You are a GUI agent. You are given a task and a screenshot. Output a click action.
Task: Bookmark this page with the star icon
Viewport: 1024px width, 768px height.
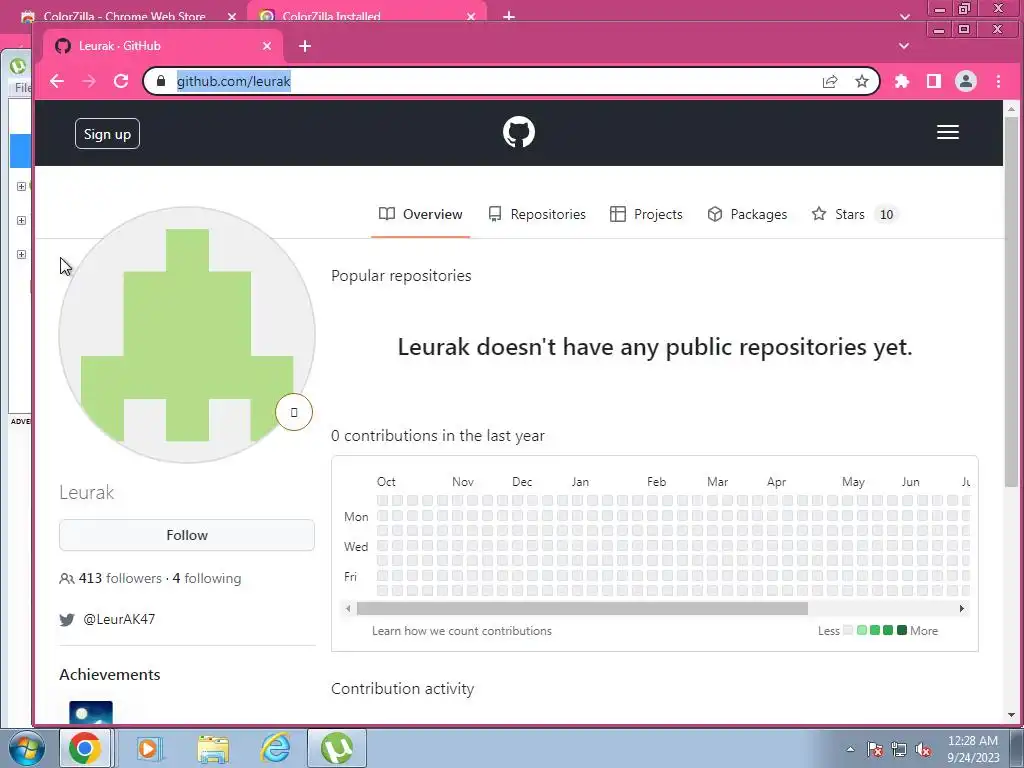point(862,81)
